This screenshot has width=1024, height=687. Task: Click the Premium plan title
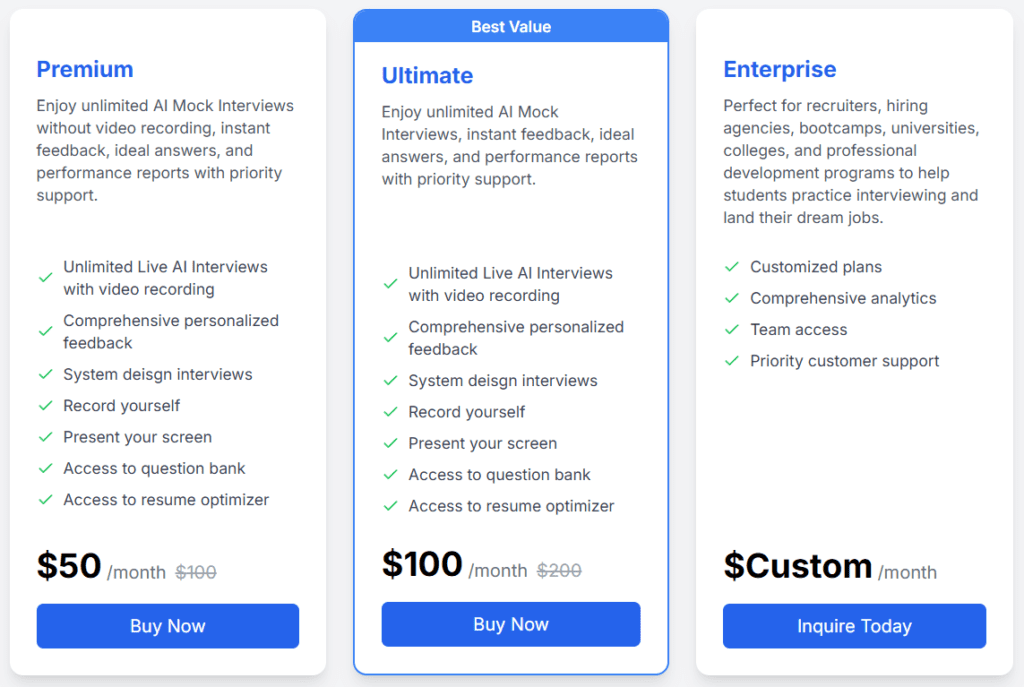(85, 69)
